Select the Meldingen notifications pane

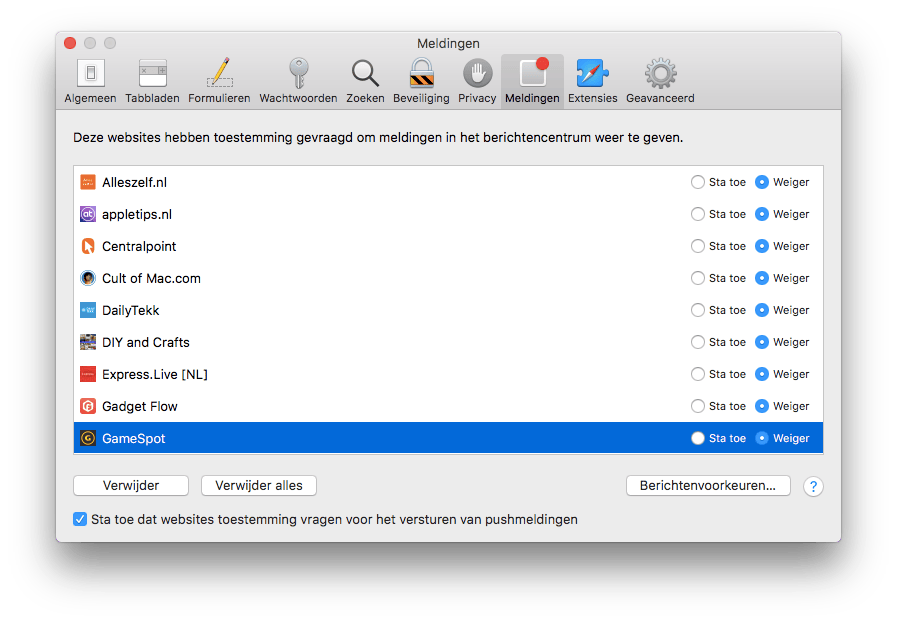click(532, 81)
